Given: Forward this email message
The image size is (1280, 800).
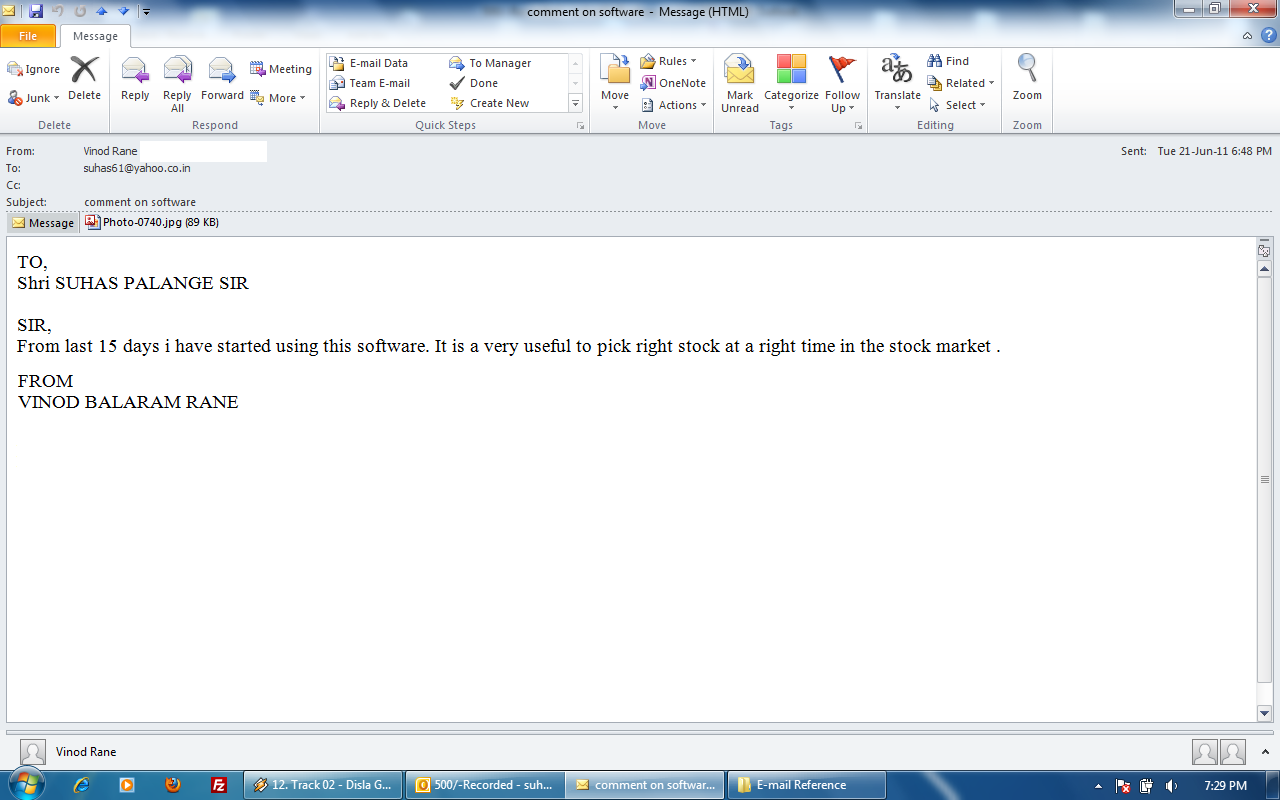Looking at the screenshot, I should point(222,80).
